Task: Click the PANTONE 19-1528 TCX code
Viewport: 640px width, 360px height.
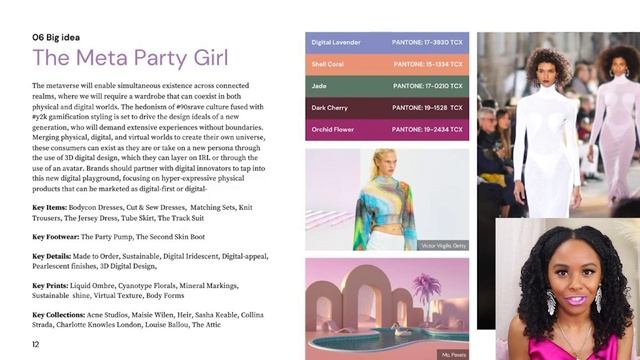Action: coord(427,108)
